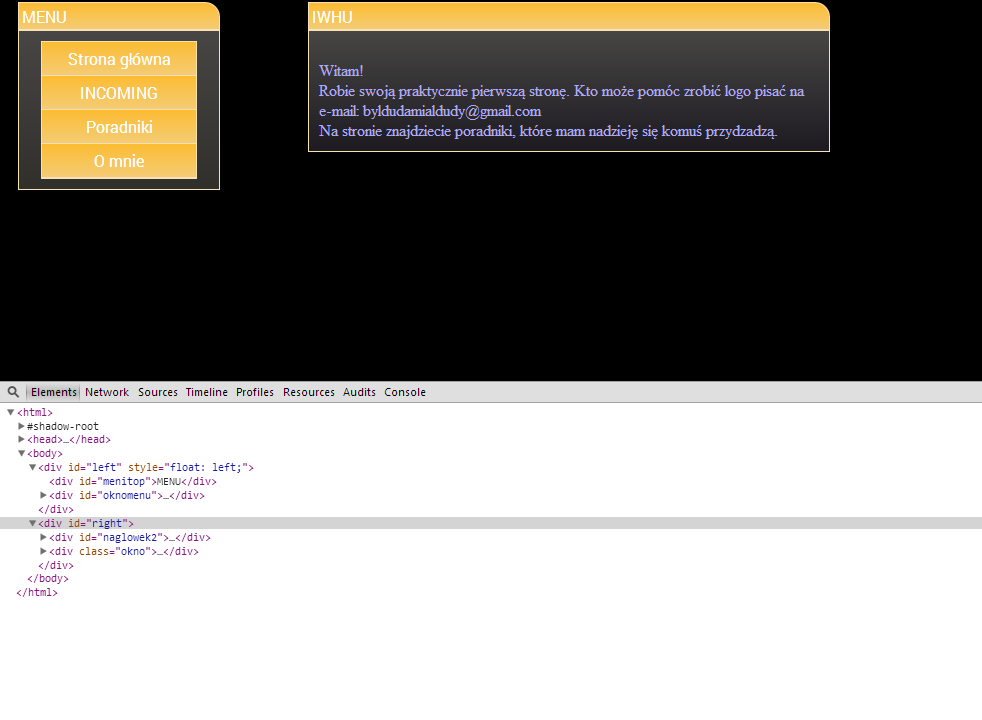Viewport: 982px width, 720px height.
Task: Click the MENU header bar
Action: point(119,16)
